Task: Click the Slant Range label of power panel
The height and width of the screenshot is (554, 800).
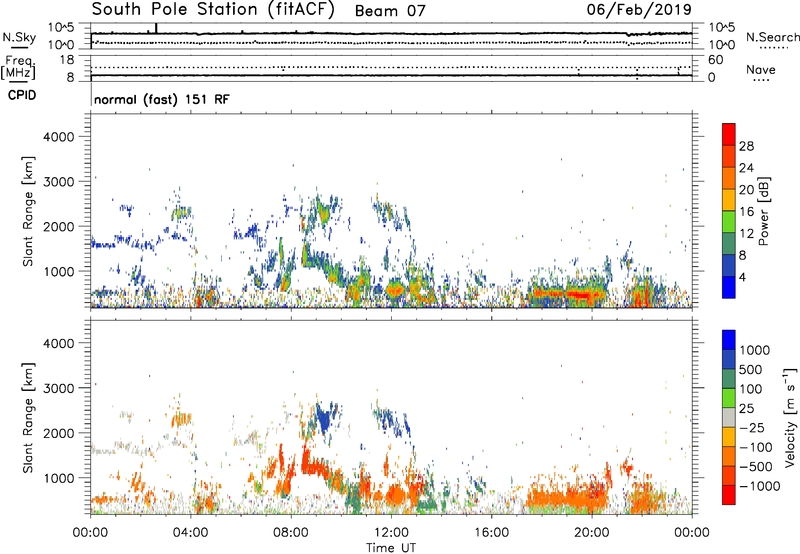Action: [x=28, y=211]
